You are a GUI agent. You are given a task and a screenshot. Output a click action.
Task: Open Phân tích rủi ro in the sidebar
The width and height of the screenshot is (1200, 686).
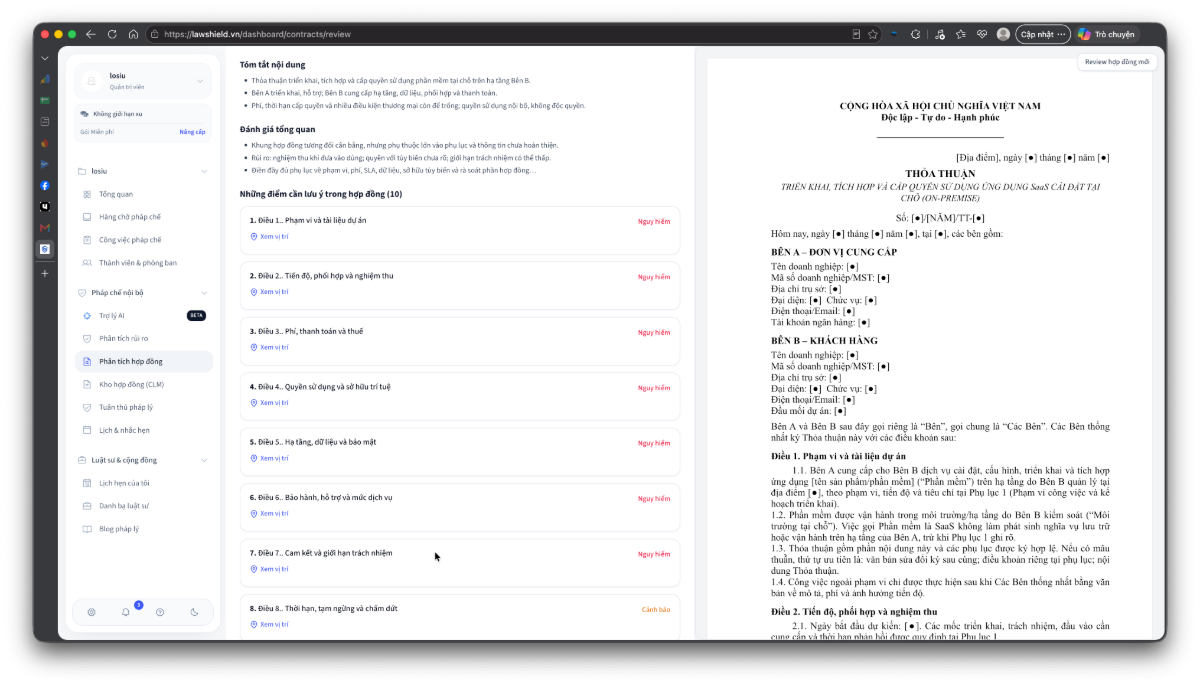point(143,338)
